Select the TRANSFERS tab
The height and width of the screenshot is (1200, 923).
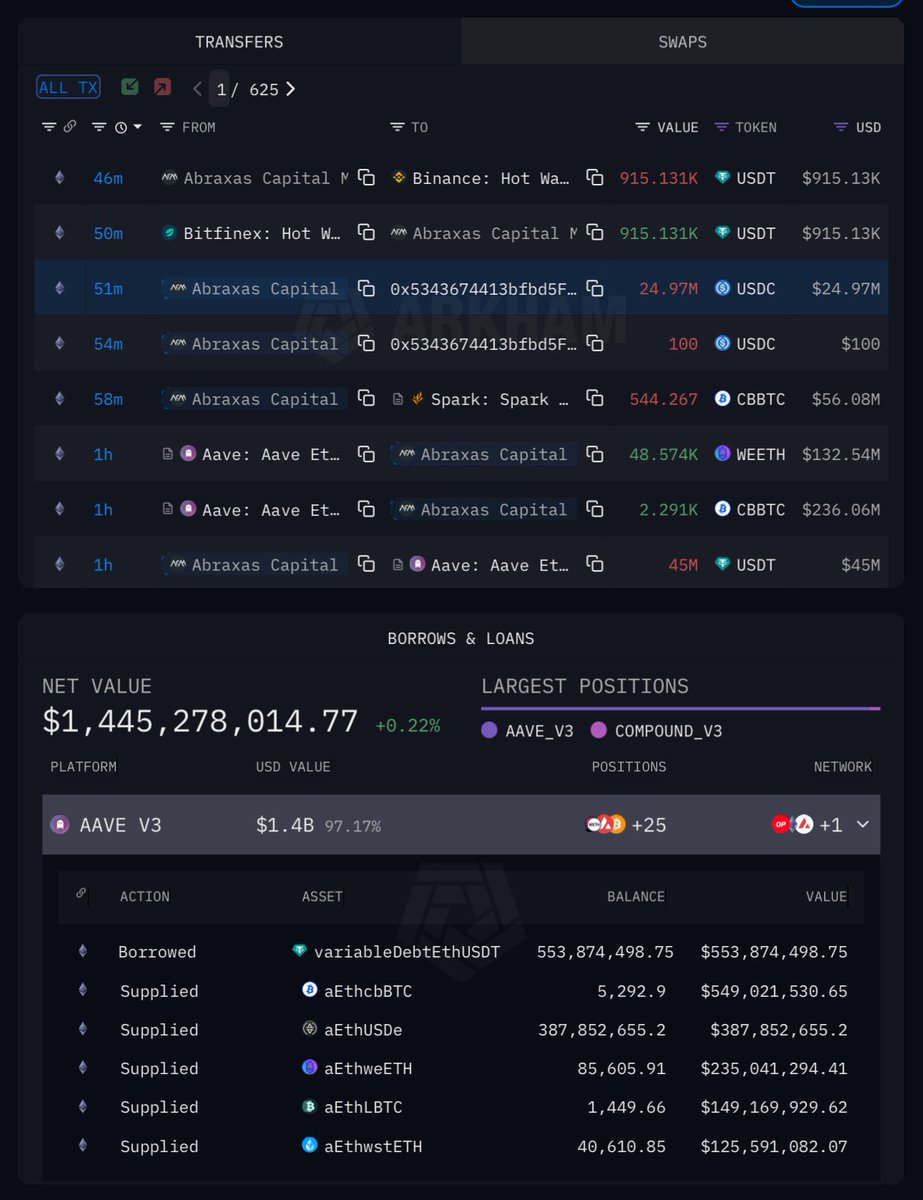pyautogui.click(x=239, y=42)
